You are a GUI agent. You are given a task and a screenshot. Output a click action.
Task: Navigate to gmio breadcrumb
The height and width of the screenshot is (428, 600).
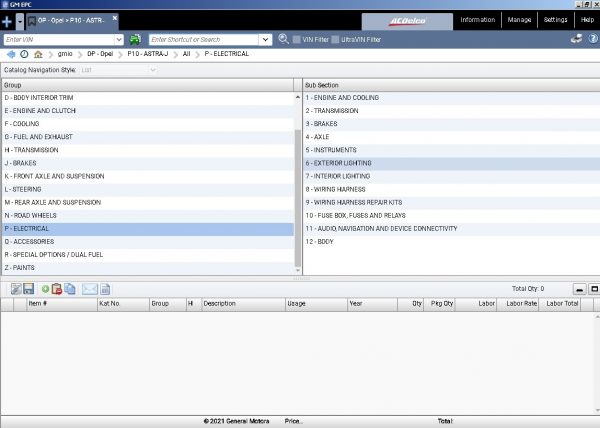tap(65, 54)
